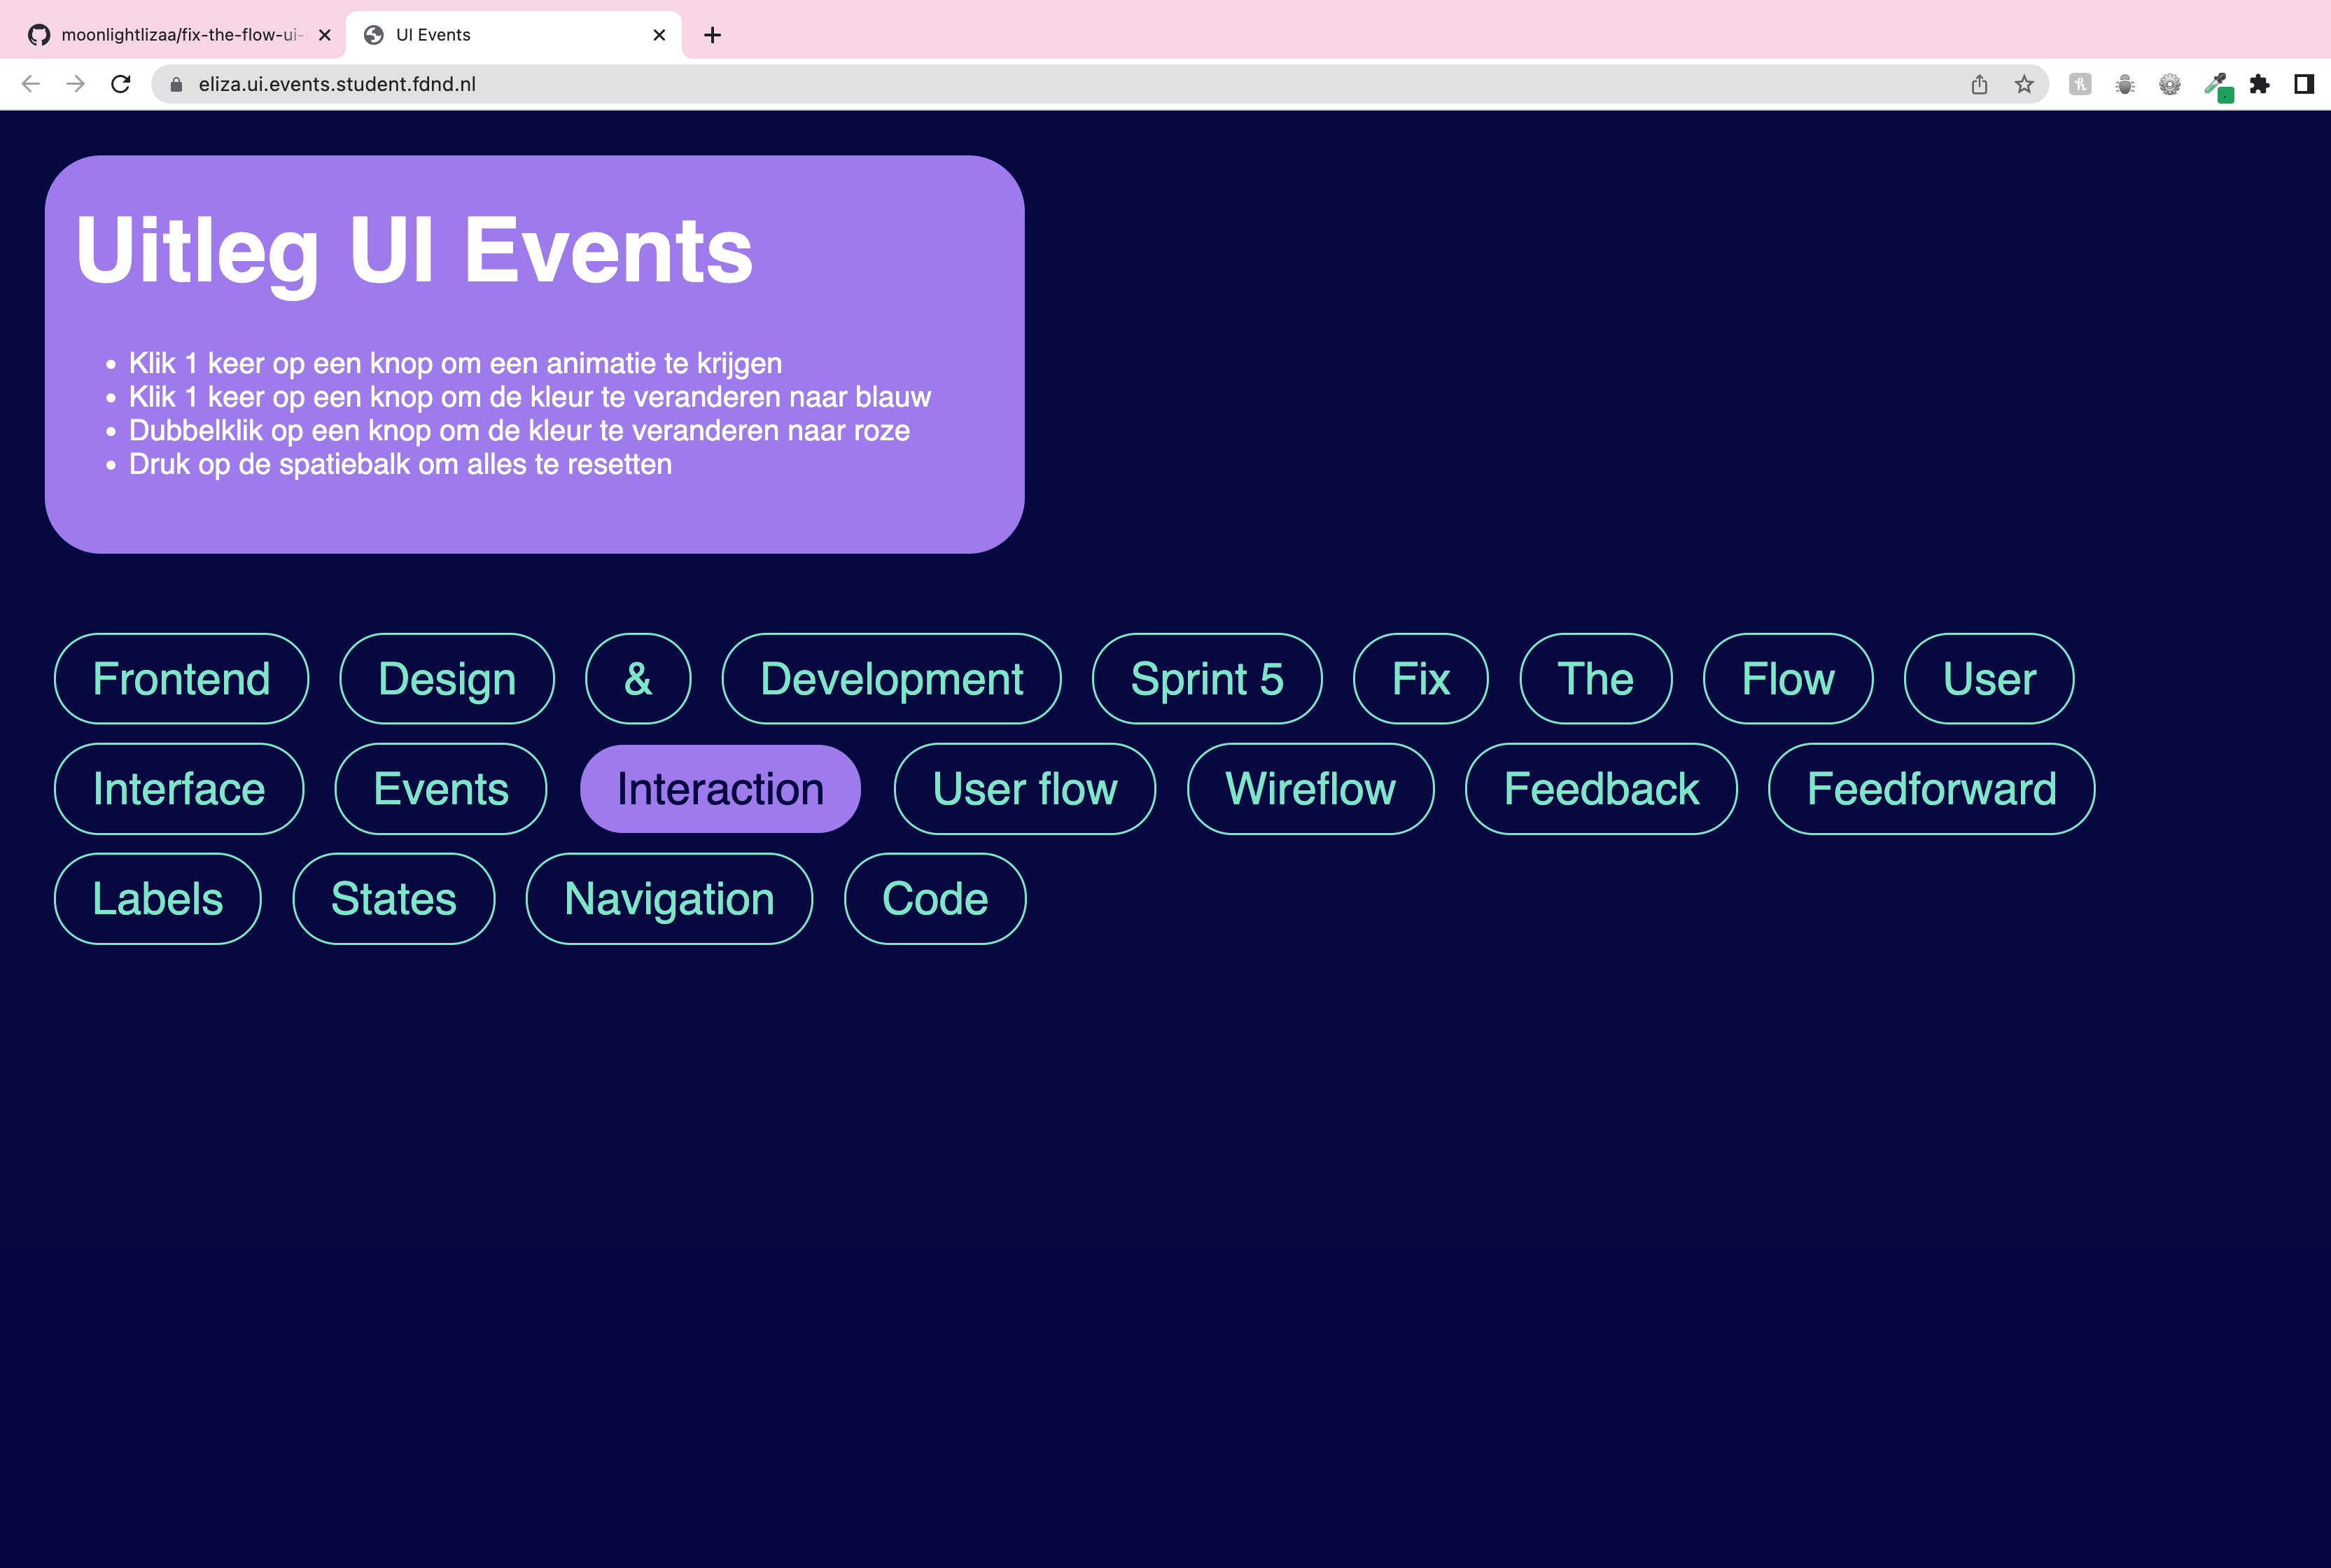
Task: Click the The button
Action: tap(1595, 679)
